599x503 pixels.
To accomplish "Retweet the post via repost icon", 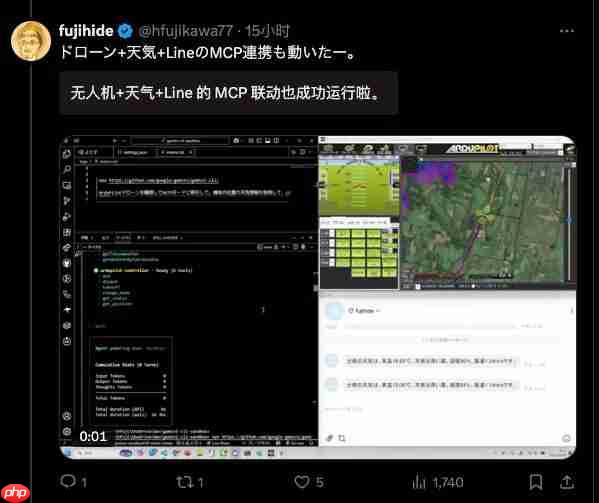I will point(185,482).
